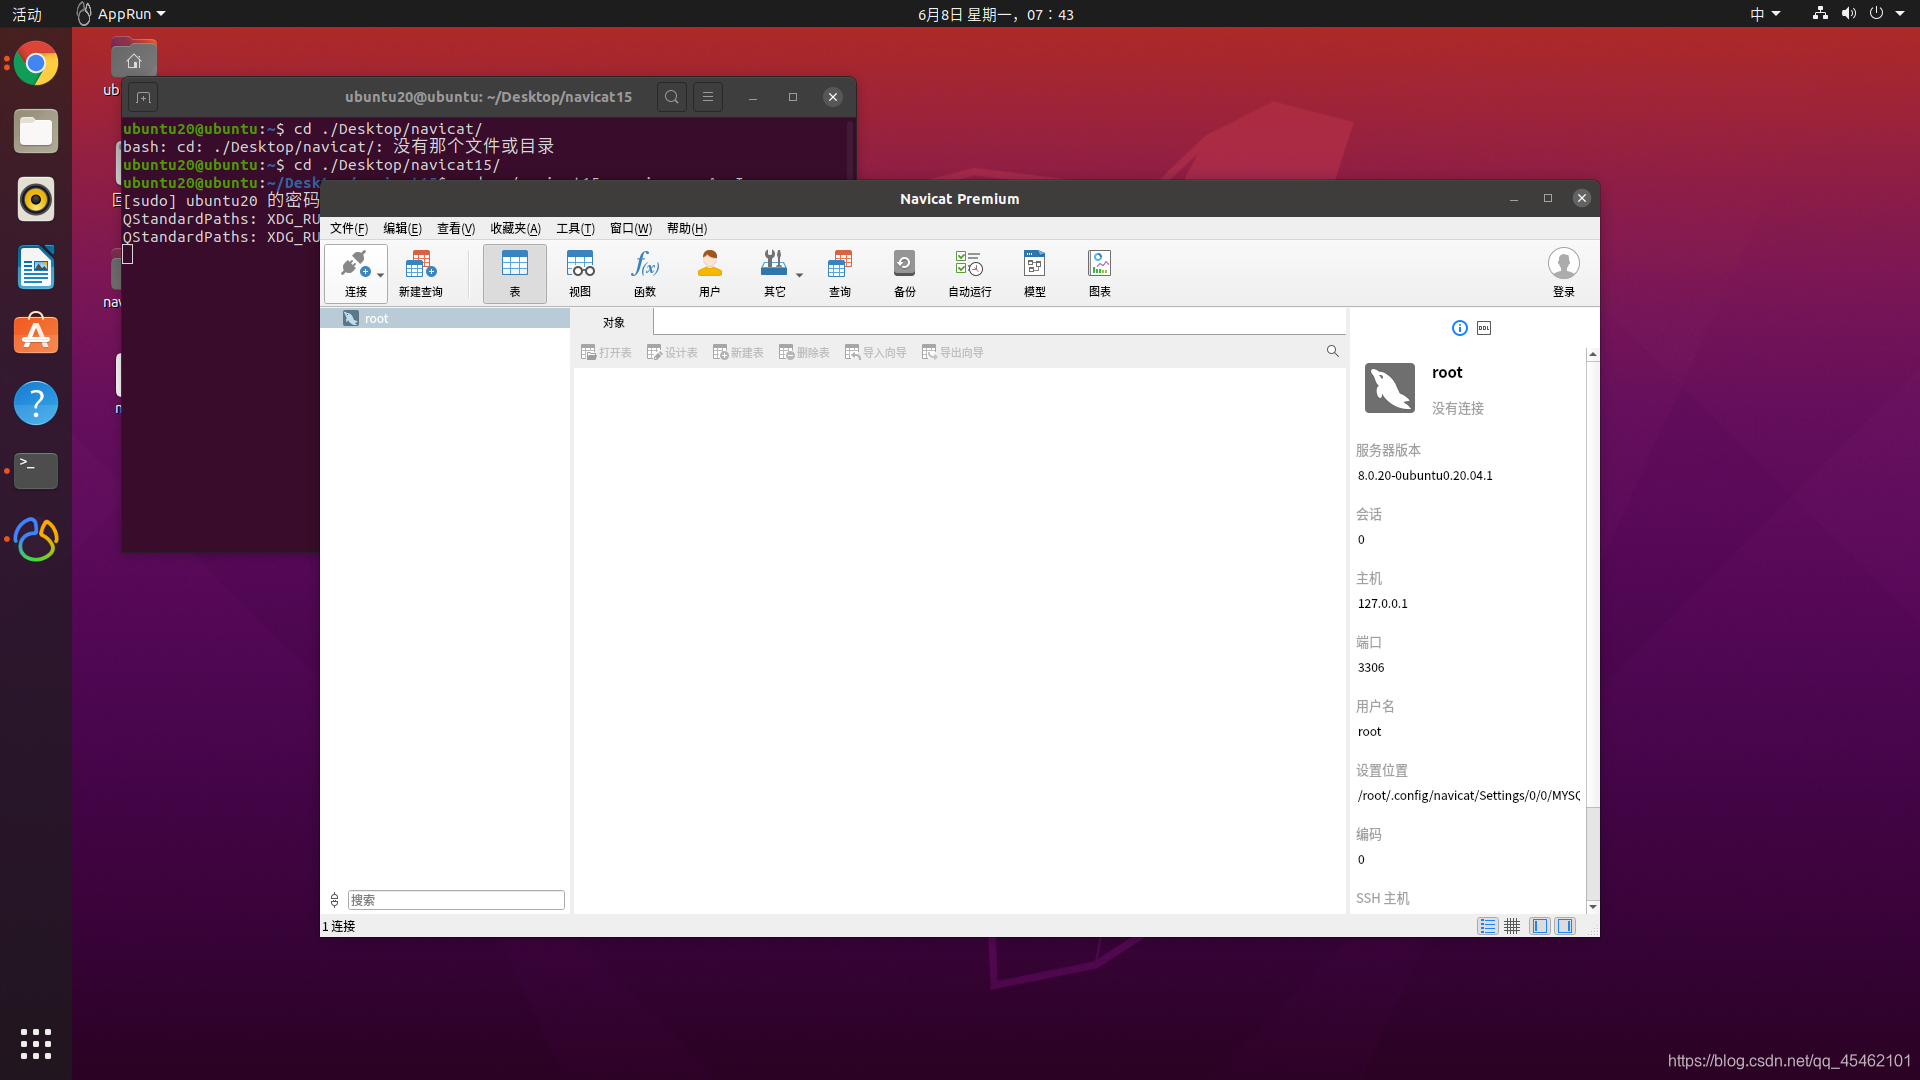Open the View (查看) menu
The height and width of the screenshot is (1080, 1920).
(456, 228)
